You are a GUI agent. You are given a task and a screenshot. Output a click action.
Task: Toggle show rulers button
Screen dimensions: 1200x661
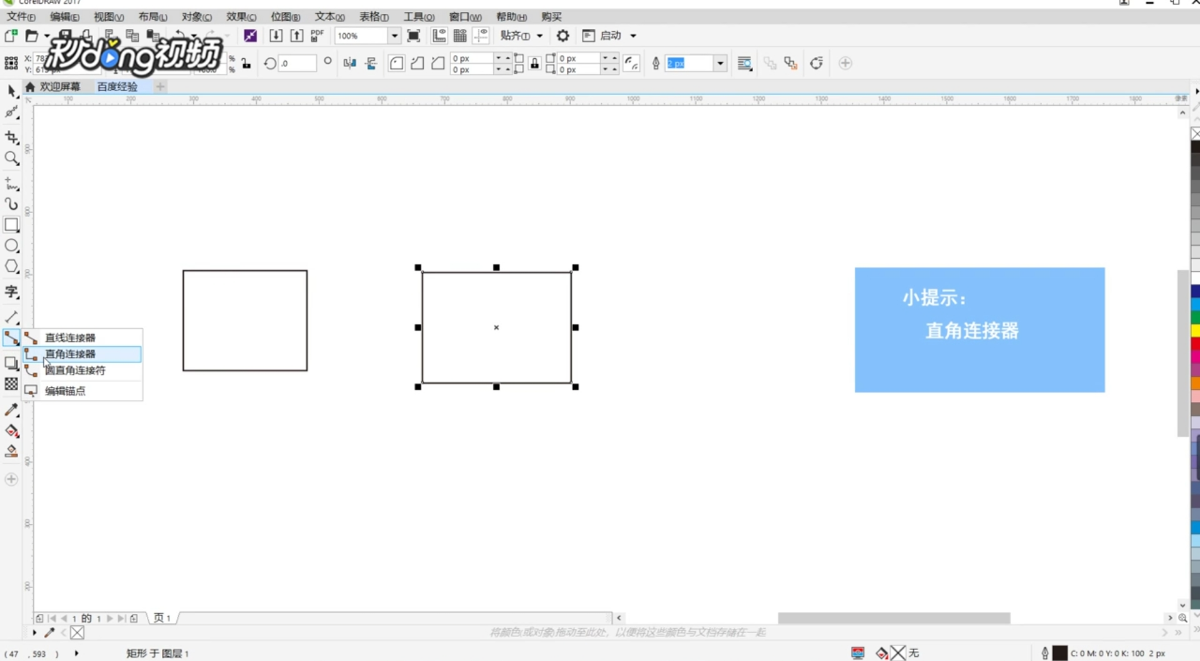coord(439,36)
